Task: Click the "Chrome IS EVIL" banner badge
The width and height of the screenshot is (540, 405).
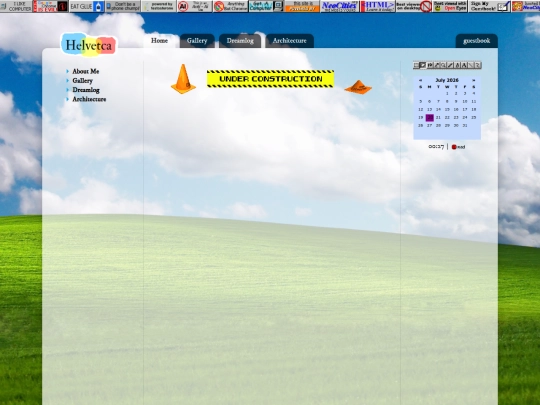Action: coord(51,6)
